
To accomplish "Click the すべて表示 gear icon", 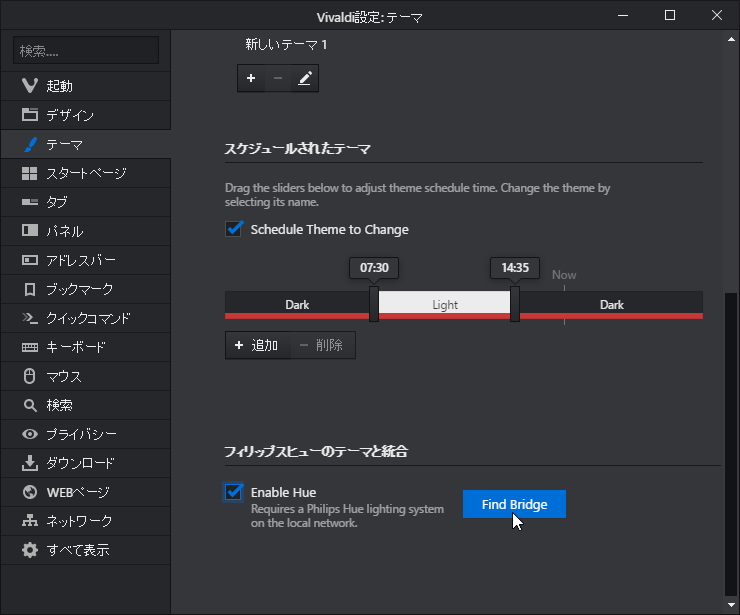I will pos(30,550).
